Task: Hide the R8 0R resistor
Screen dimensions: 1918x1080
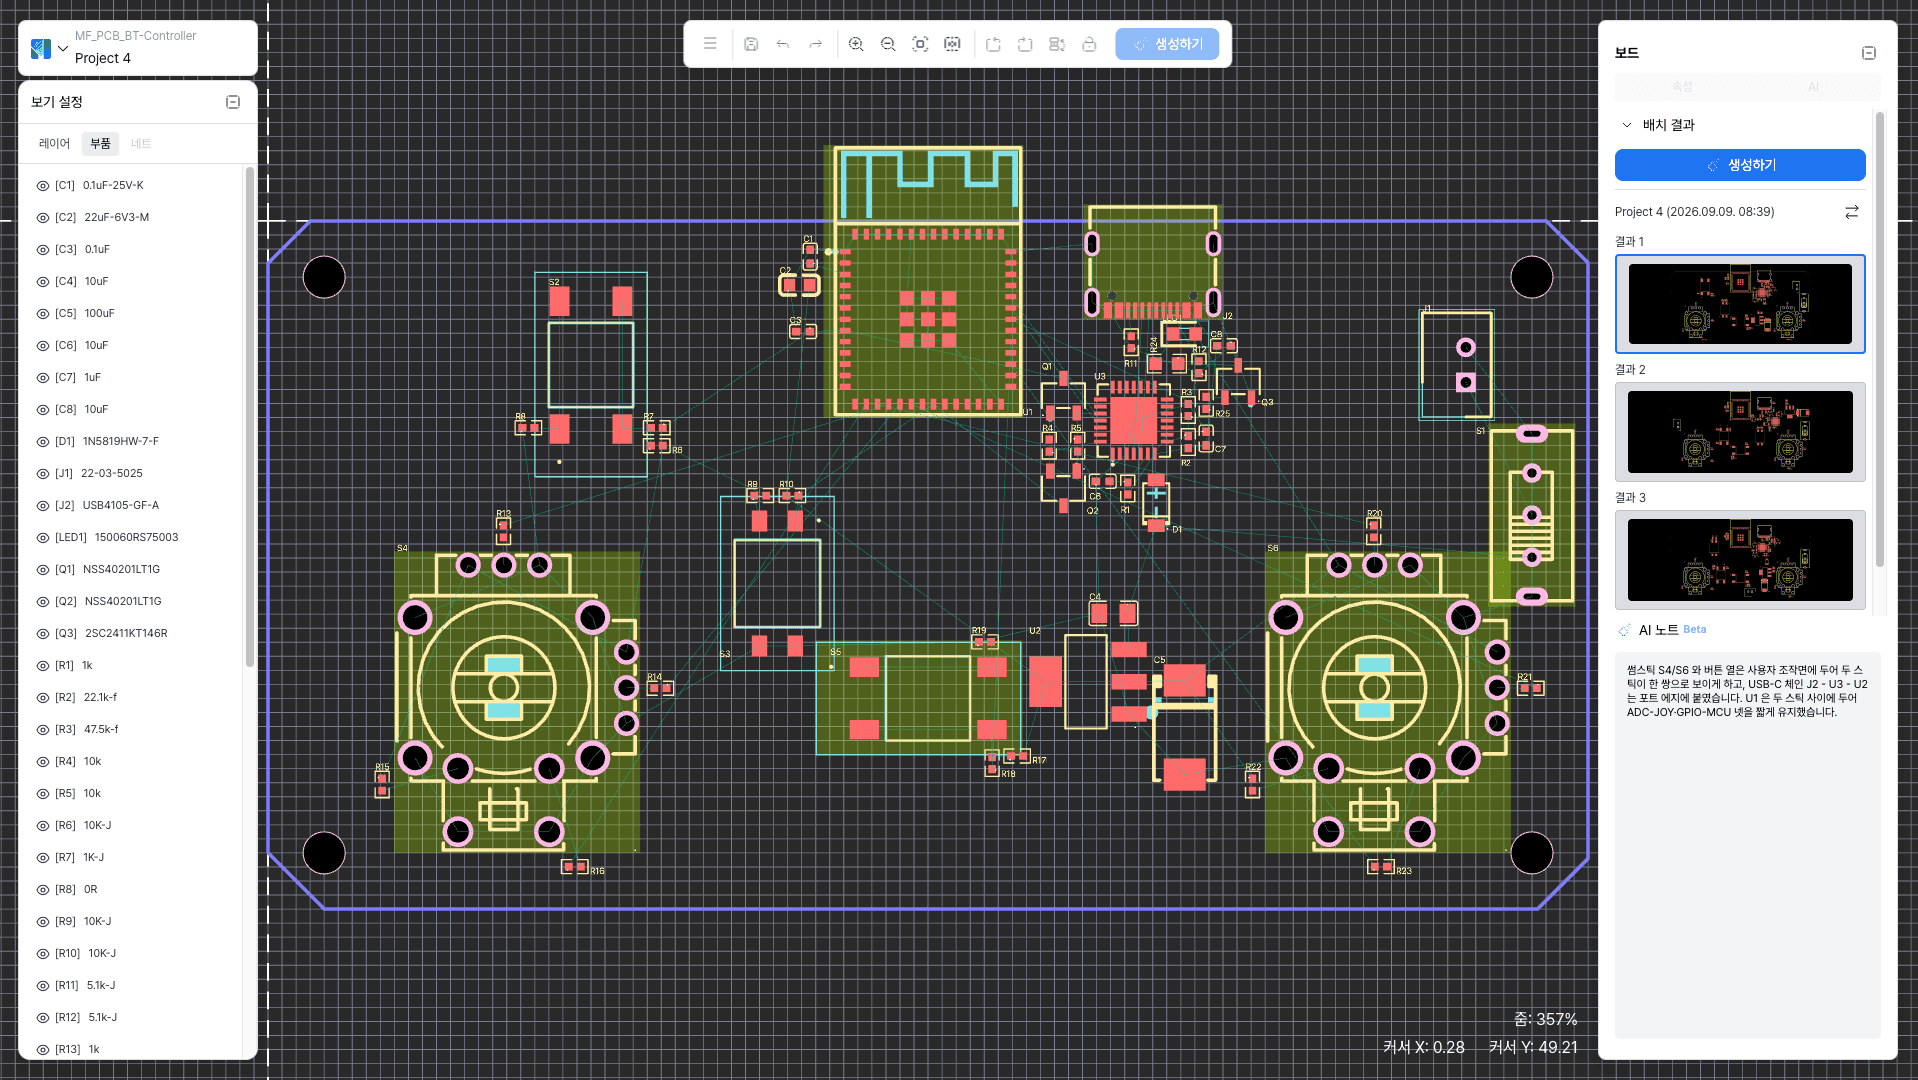Action: click(x=43, y=890)
